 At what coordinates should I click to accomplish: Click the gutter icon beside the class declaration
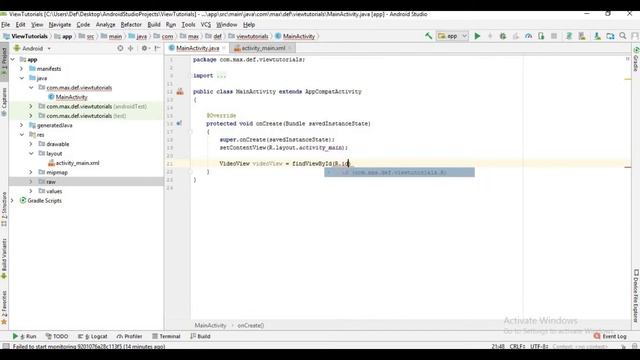(x=180, y=91)
